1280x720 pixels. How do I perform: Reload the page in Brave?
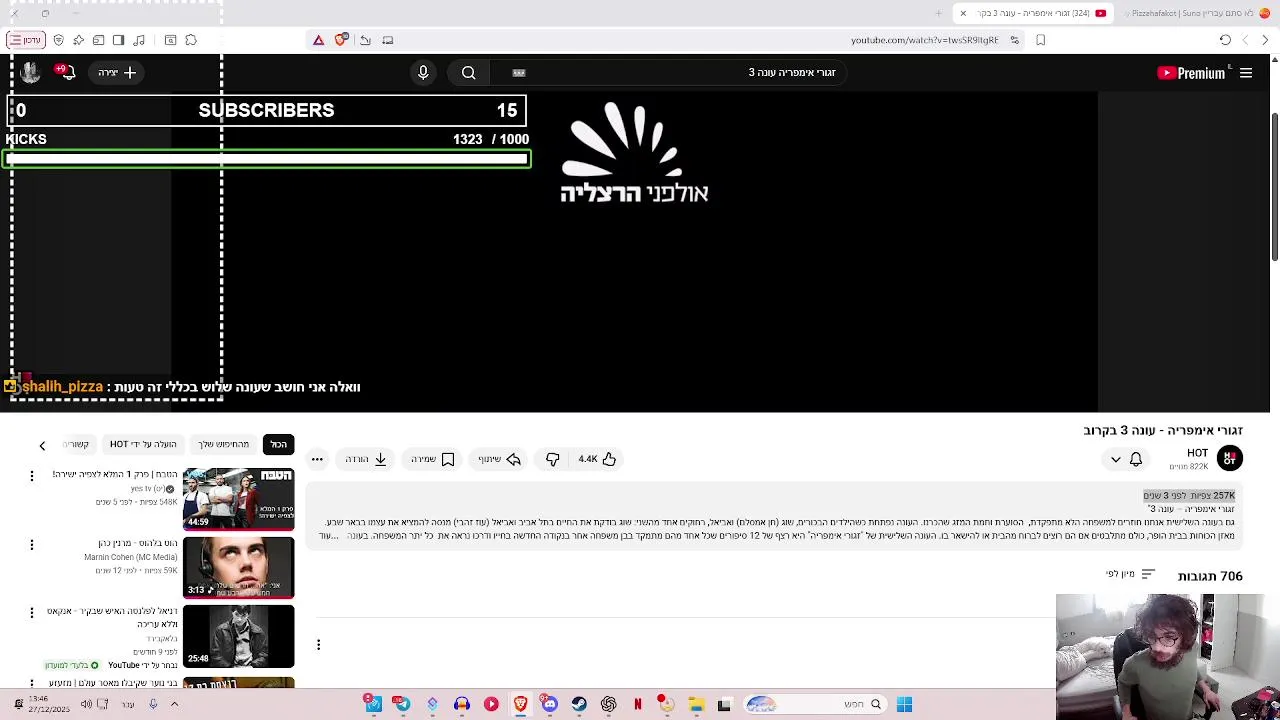click(1225, 40)
